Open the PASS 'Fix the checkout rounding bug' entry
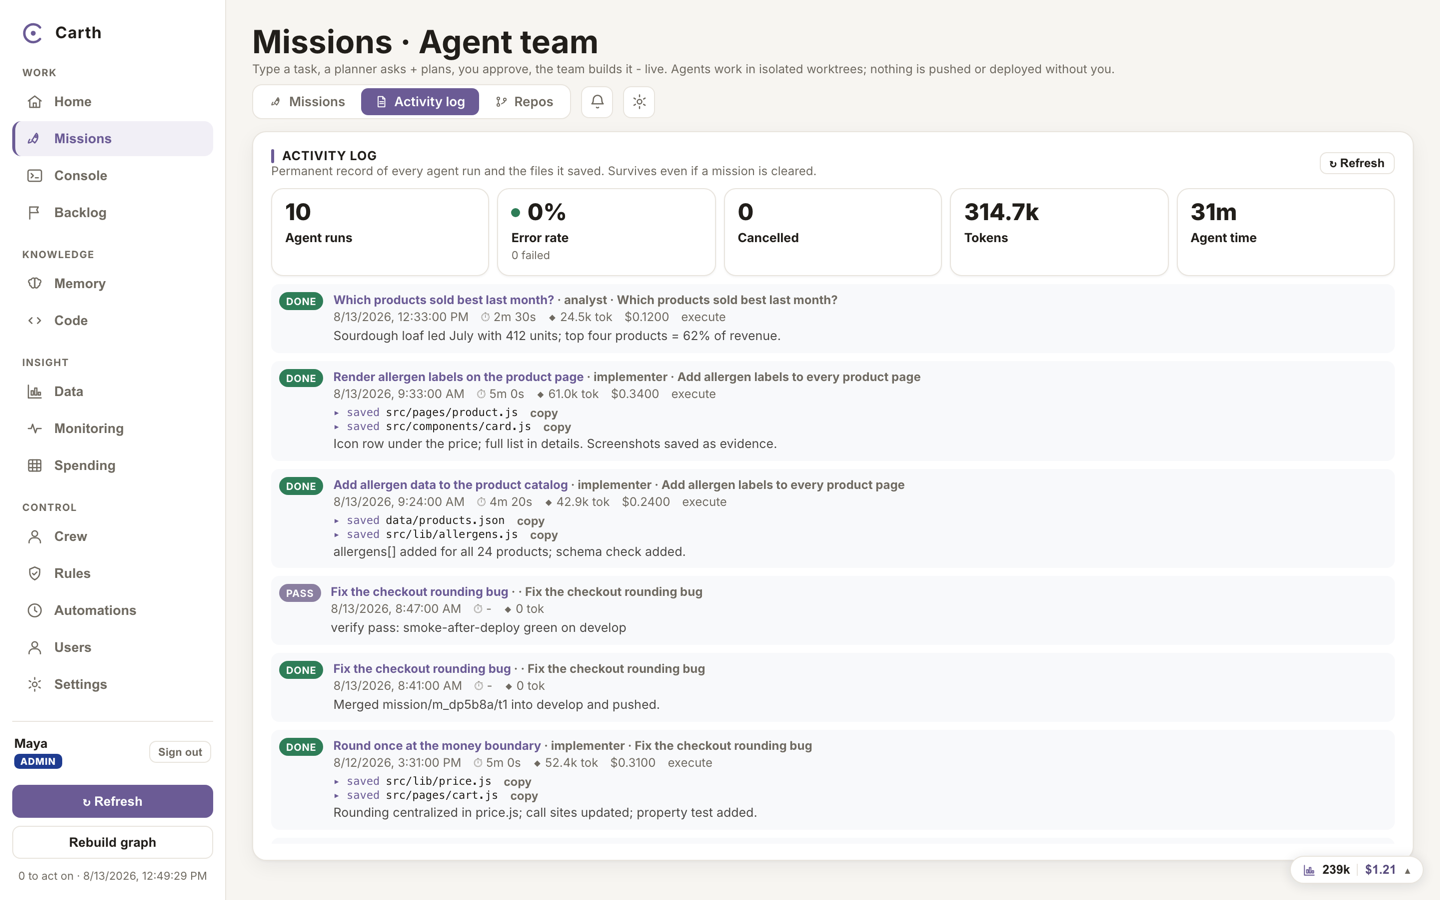This screenshot has width=1440, height=900. coord(419,592)
